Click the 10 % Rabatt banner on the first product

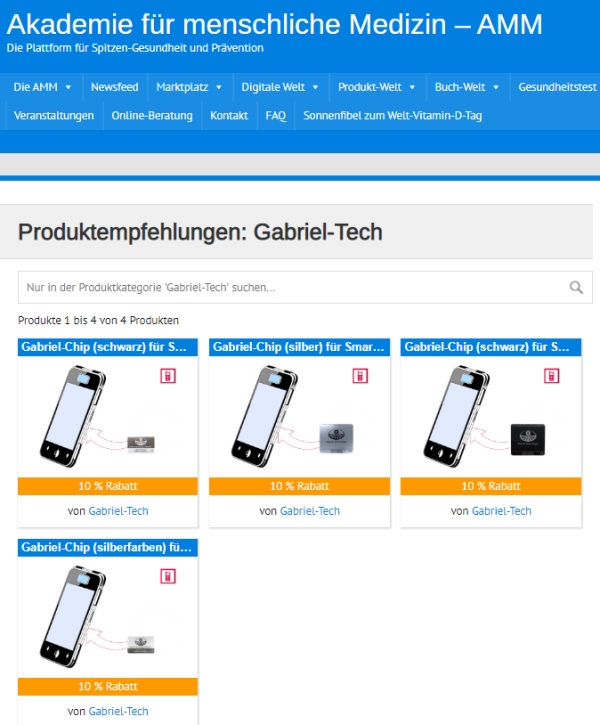tap(108, 486)
